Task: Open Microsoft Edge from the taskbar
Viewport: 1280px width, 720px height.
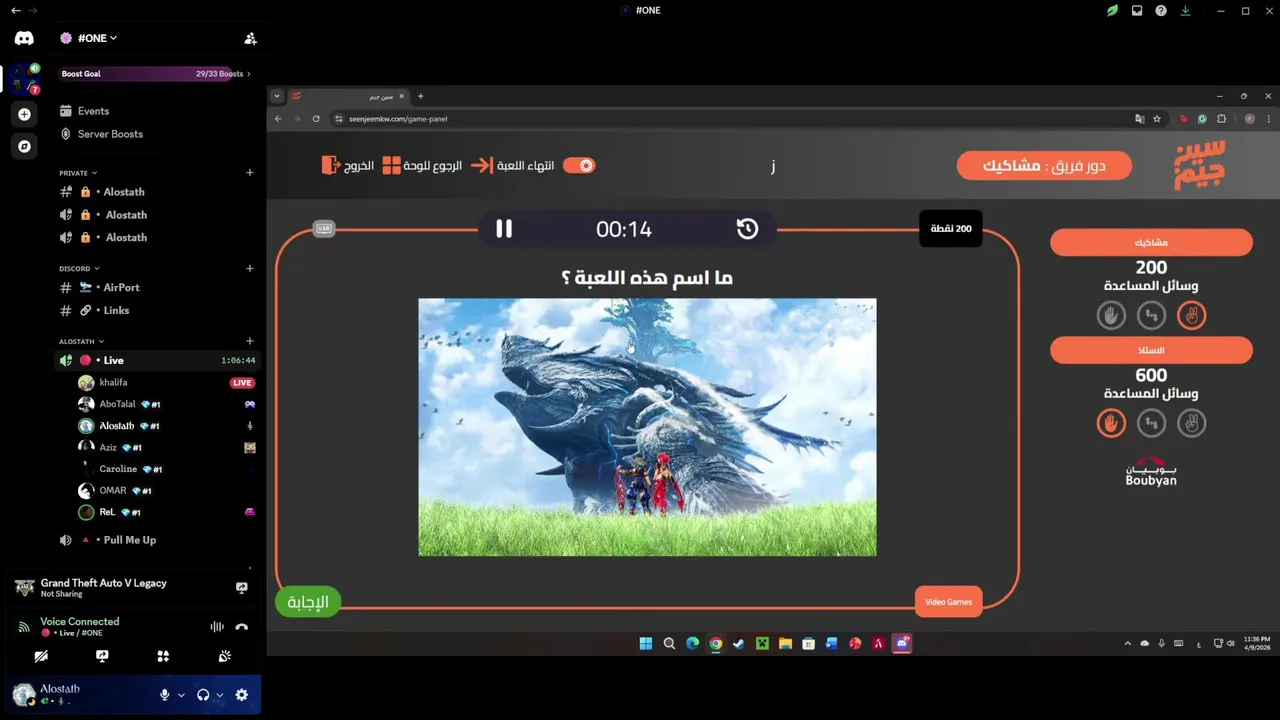Action: coord(692,644)
